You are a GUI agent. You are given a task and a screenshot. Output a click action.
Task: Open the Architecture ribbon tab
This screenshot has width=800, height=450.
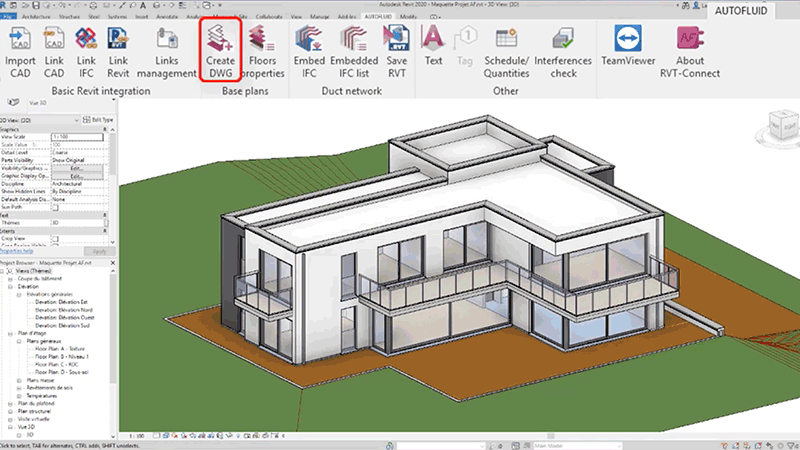click(x=36, y=17)
